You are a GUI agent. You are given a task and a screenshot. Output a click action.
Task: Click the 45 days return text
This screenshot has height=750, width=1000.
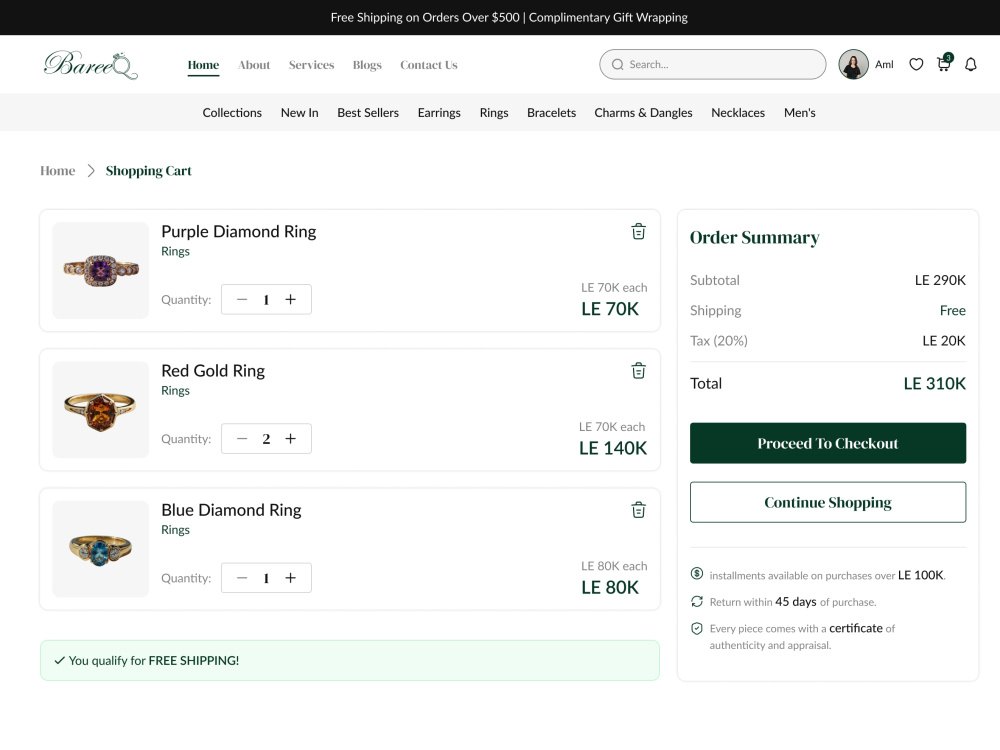coord(795,601)
